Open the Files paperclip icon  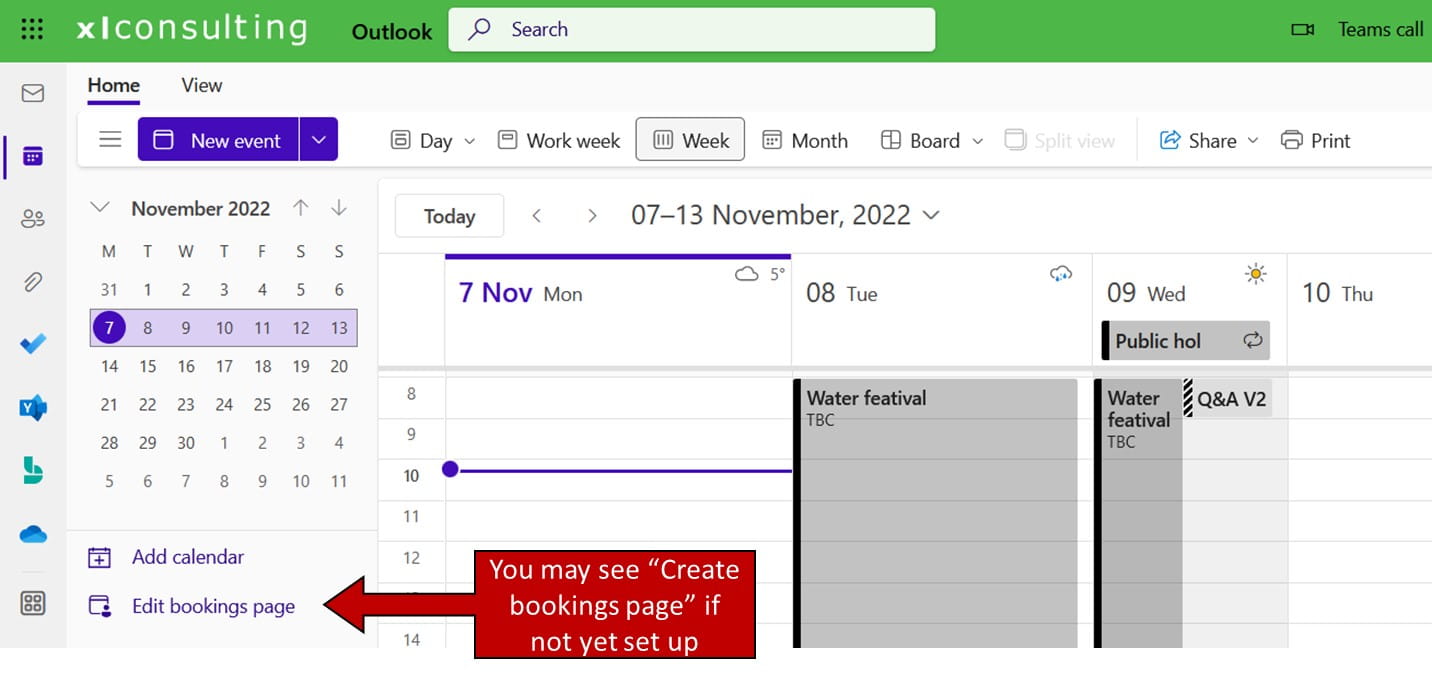tap(33, 282)
